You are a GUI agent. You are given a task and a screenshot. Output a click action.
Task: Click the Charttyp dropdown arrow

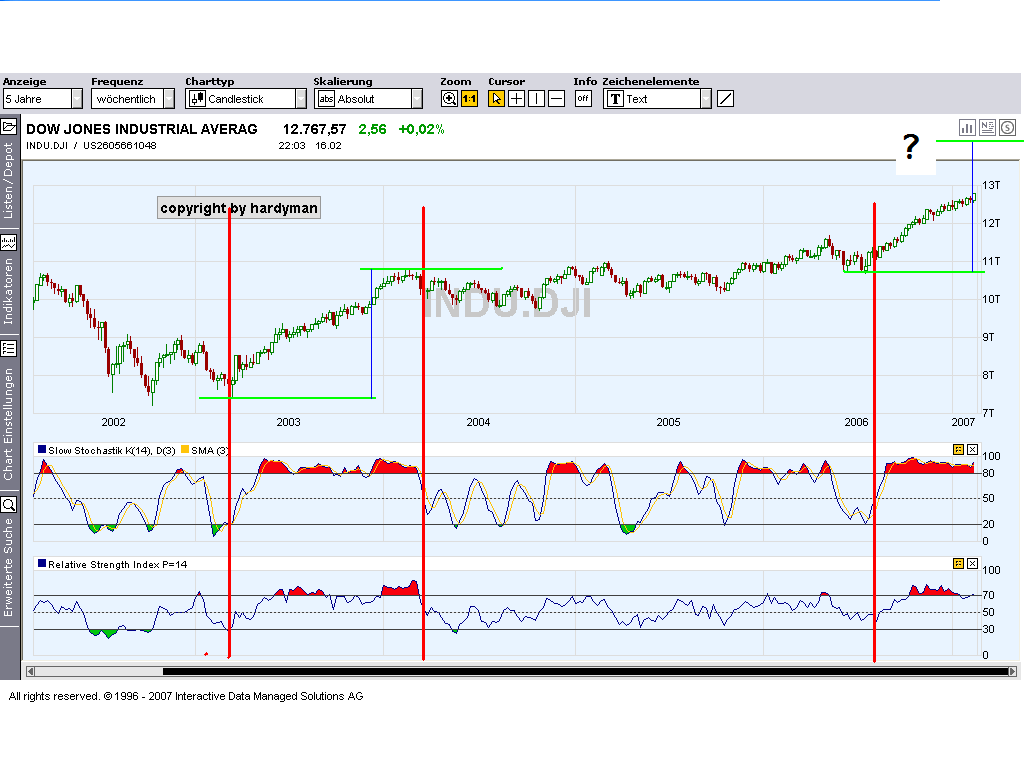point(300,99)
